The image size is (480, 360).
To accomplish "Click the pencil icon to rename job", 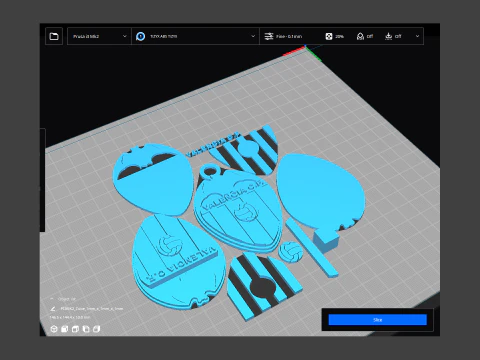I will tap(53, 309).
